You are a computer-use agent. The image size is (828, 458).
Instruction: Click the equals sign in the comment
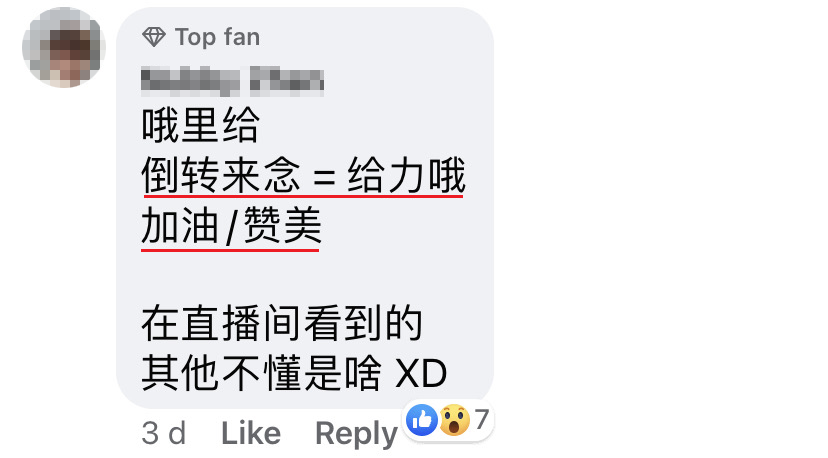click(x=324, y=178)
